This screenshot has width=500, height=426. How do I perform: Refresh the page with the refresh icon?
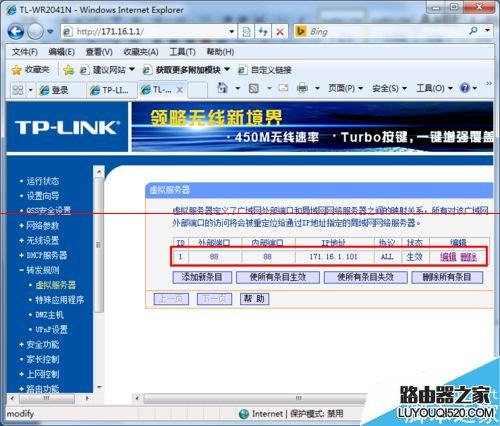click(263, 32)
